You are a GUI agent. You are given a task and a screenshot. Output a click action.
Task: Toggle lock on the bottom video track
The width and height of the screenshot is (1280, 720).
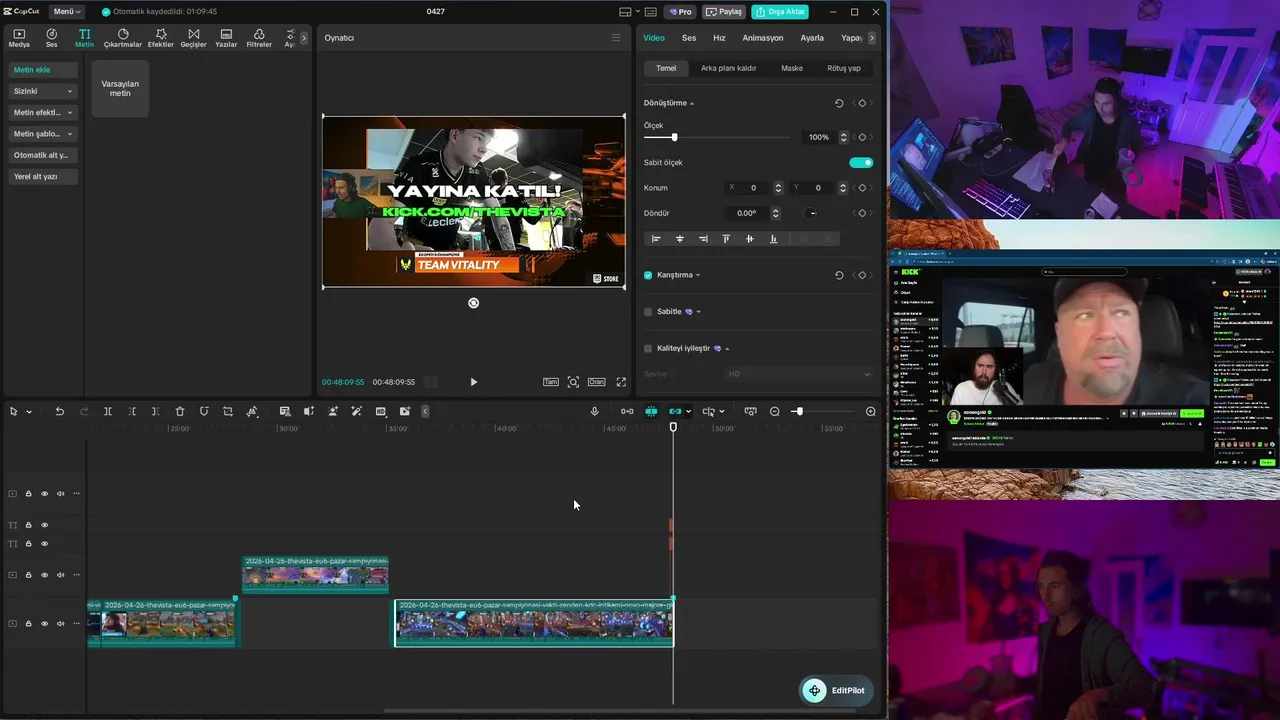28,624
